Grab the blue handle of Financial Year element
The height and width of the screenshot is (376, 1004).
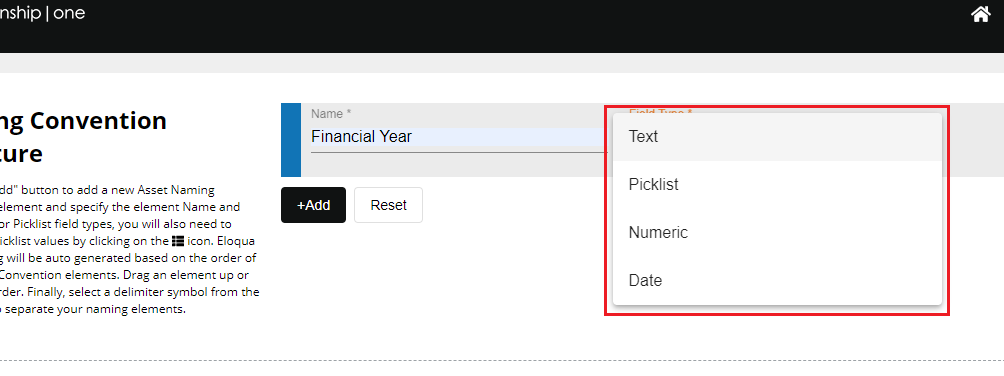coord(291,140)
